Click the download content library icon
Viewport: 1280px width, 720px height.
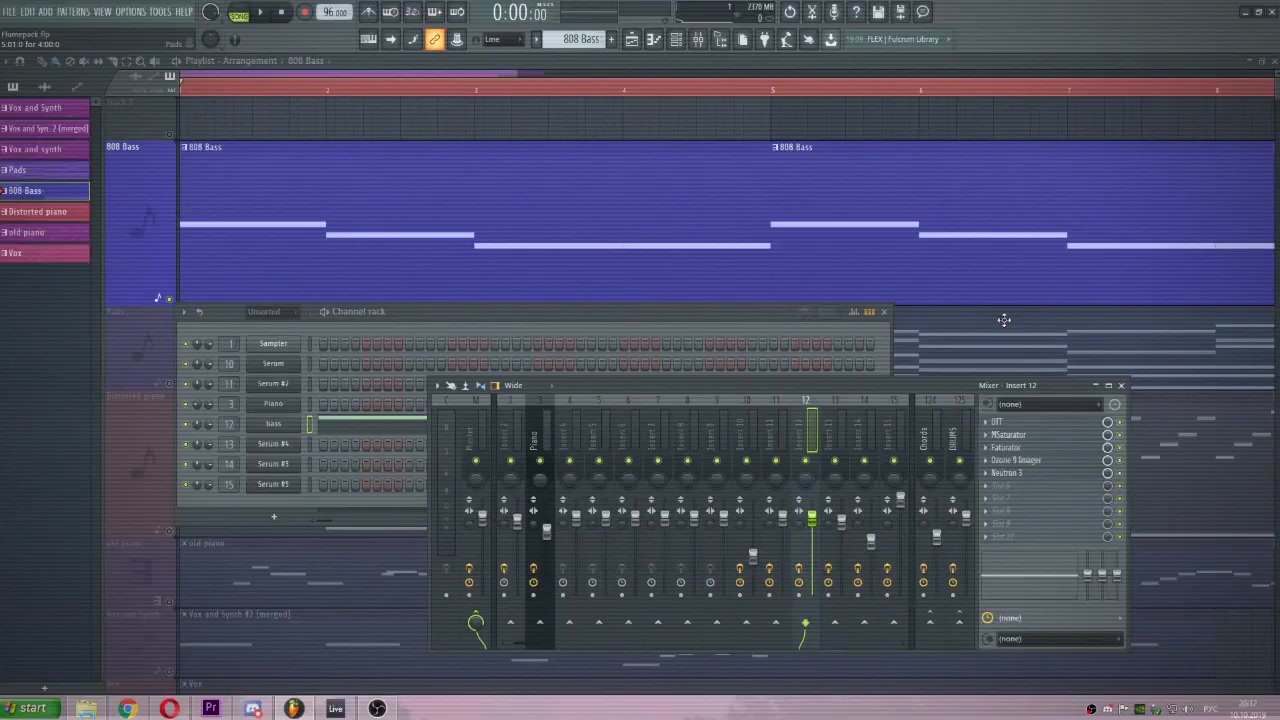pyautogui.click(x=830, y=39)
